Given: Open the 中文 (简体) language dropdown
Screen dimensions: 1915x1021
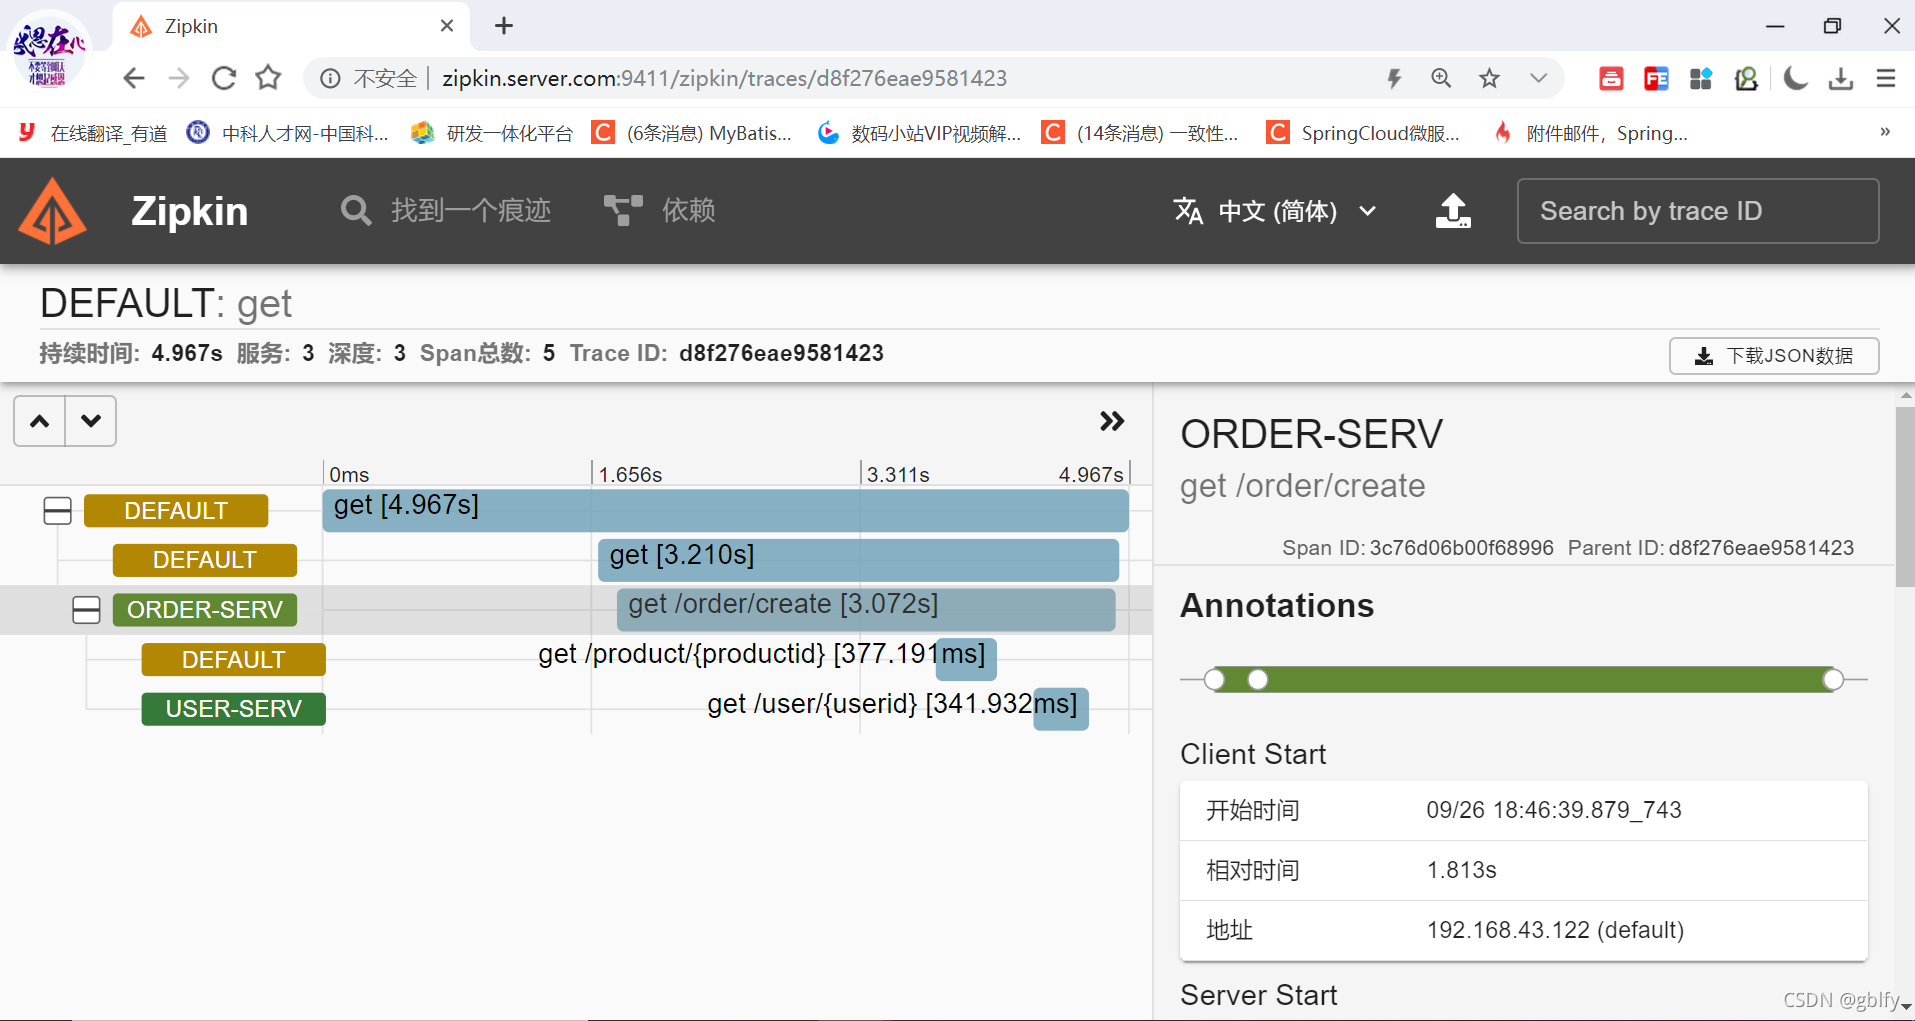Looking at the screenshot, I should pyautogui.click(x=1275, y=211).
